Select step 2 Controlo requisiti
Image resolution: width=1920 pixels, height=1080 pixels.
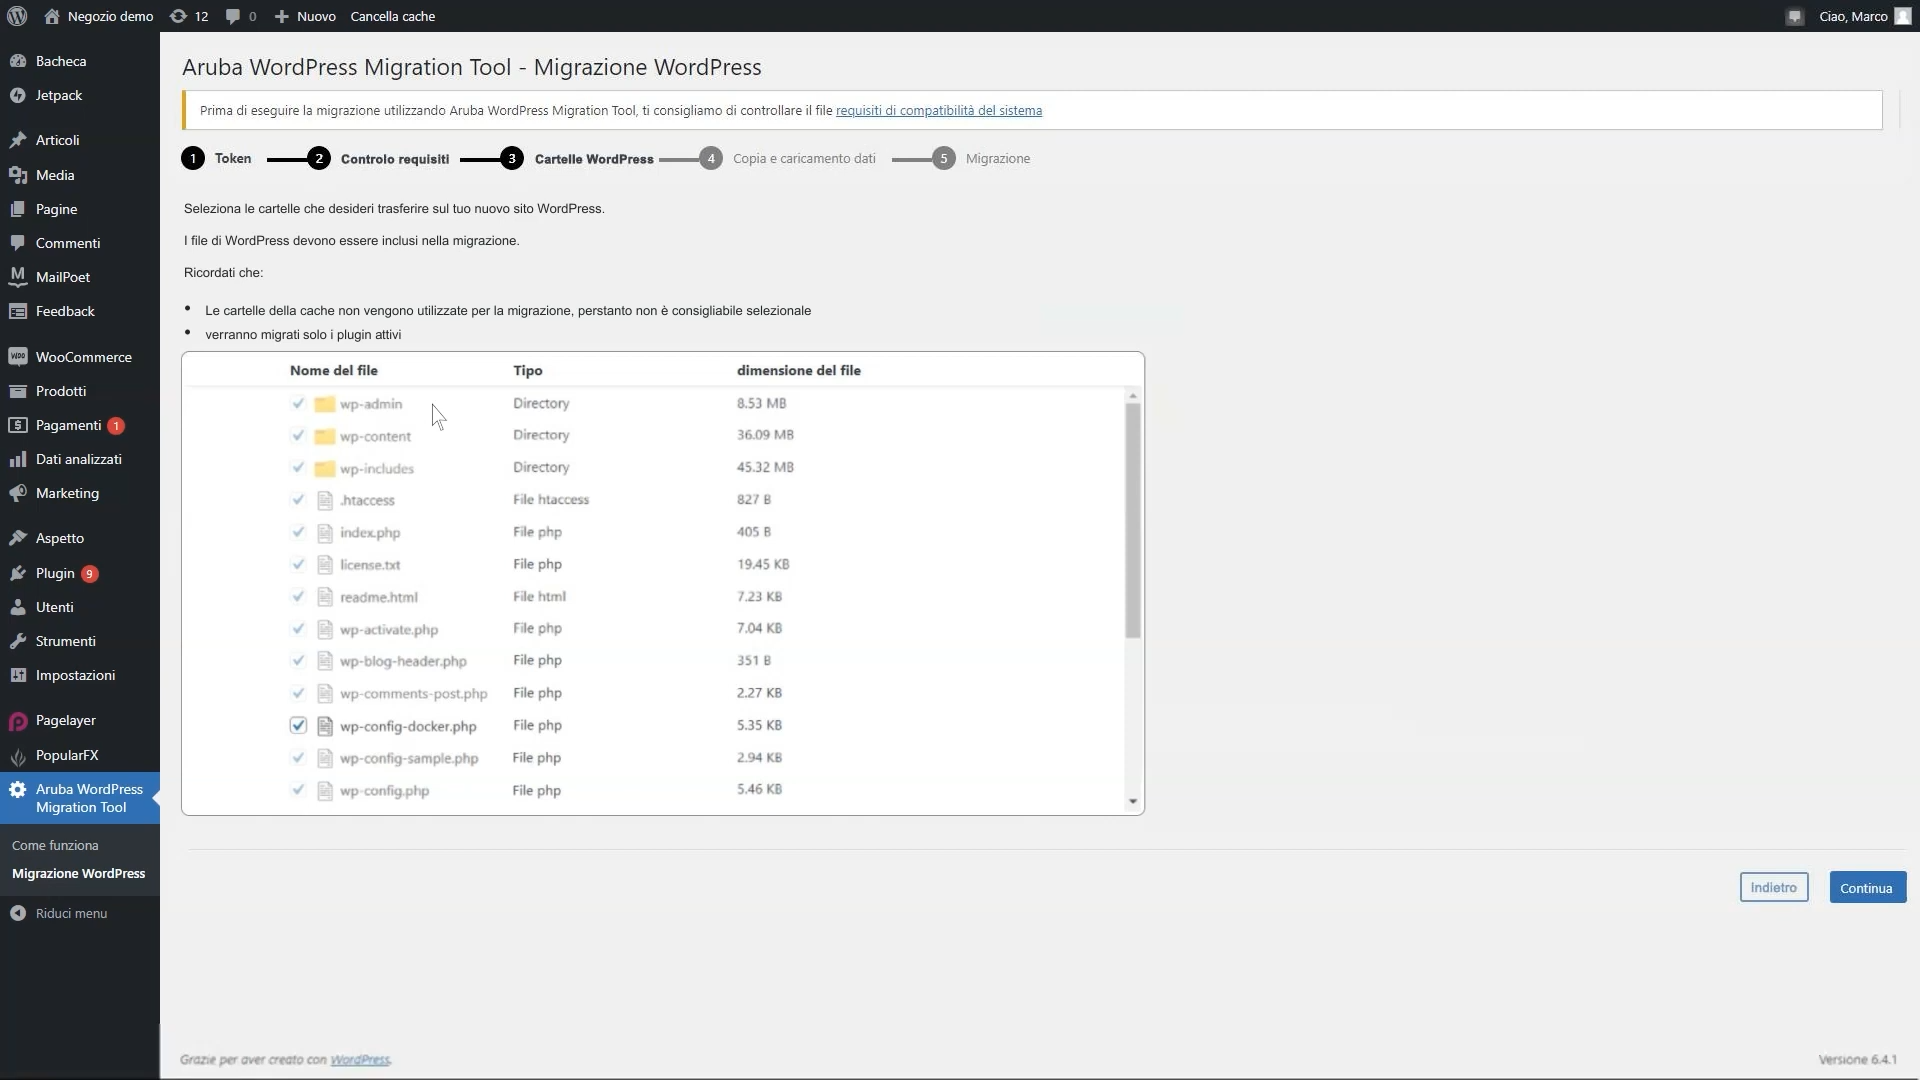click(x=378, y=158)
